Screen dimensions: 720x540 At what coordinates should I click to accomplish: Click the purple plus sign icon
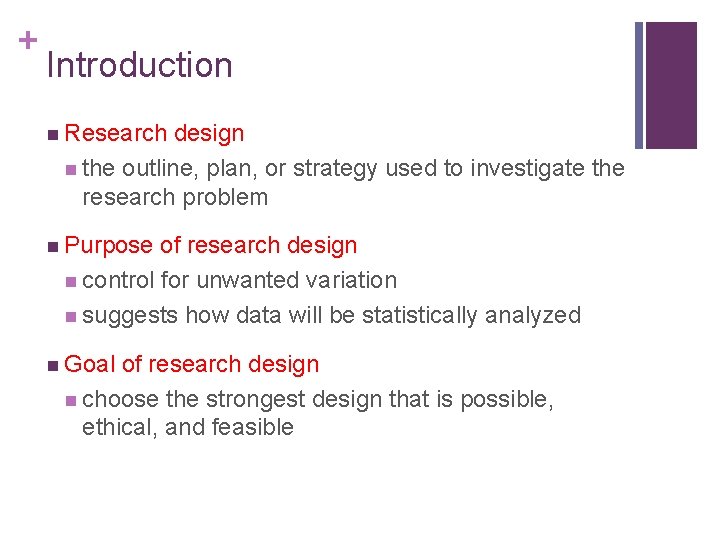28,40
